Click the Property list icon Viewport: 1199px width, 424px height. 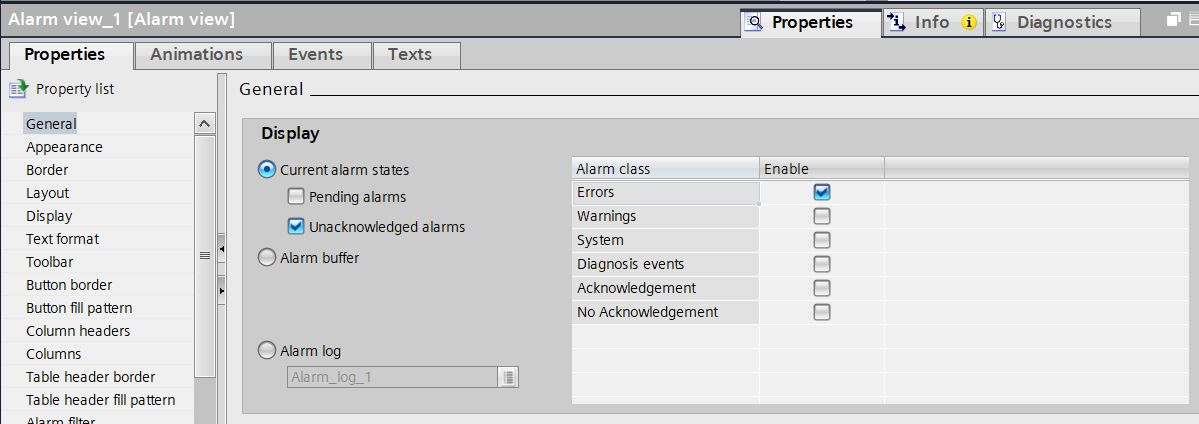(19, 89)
